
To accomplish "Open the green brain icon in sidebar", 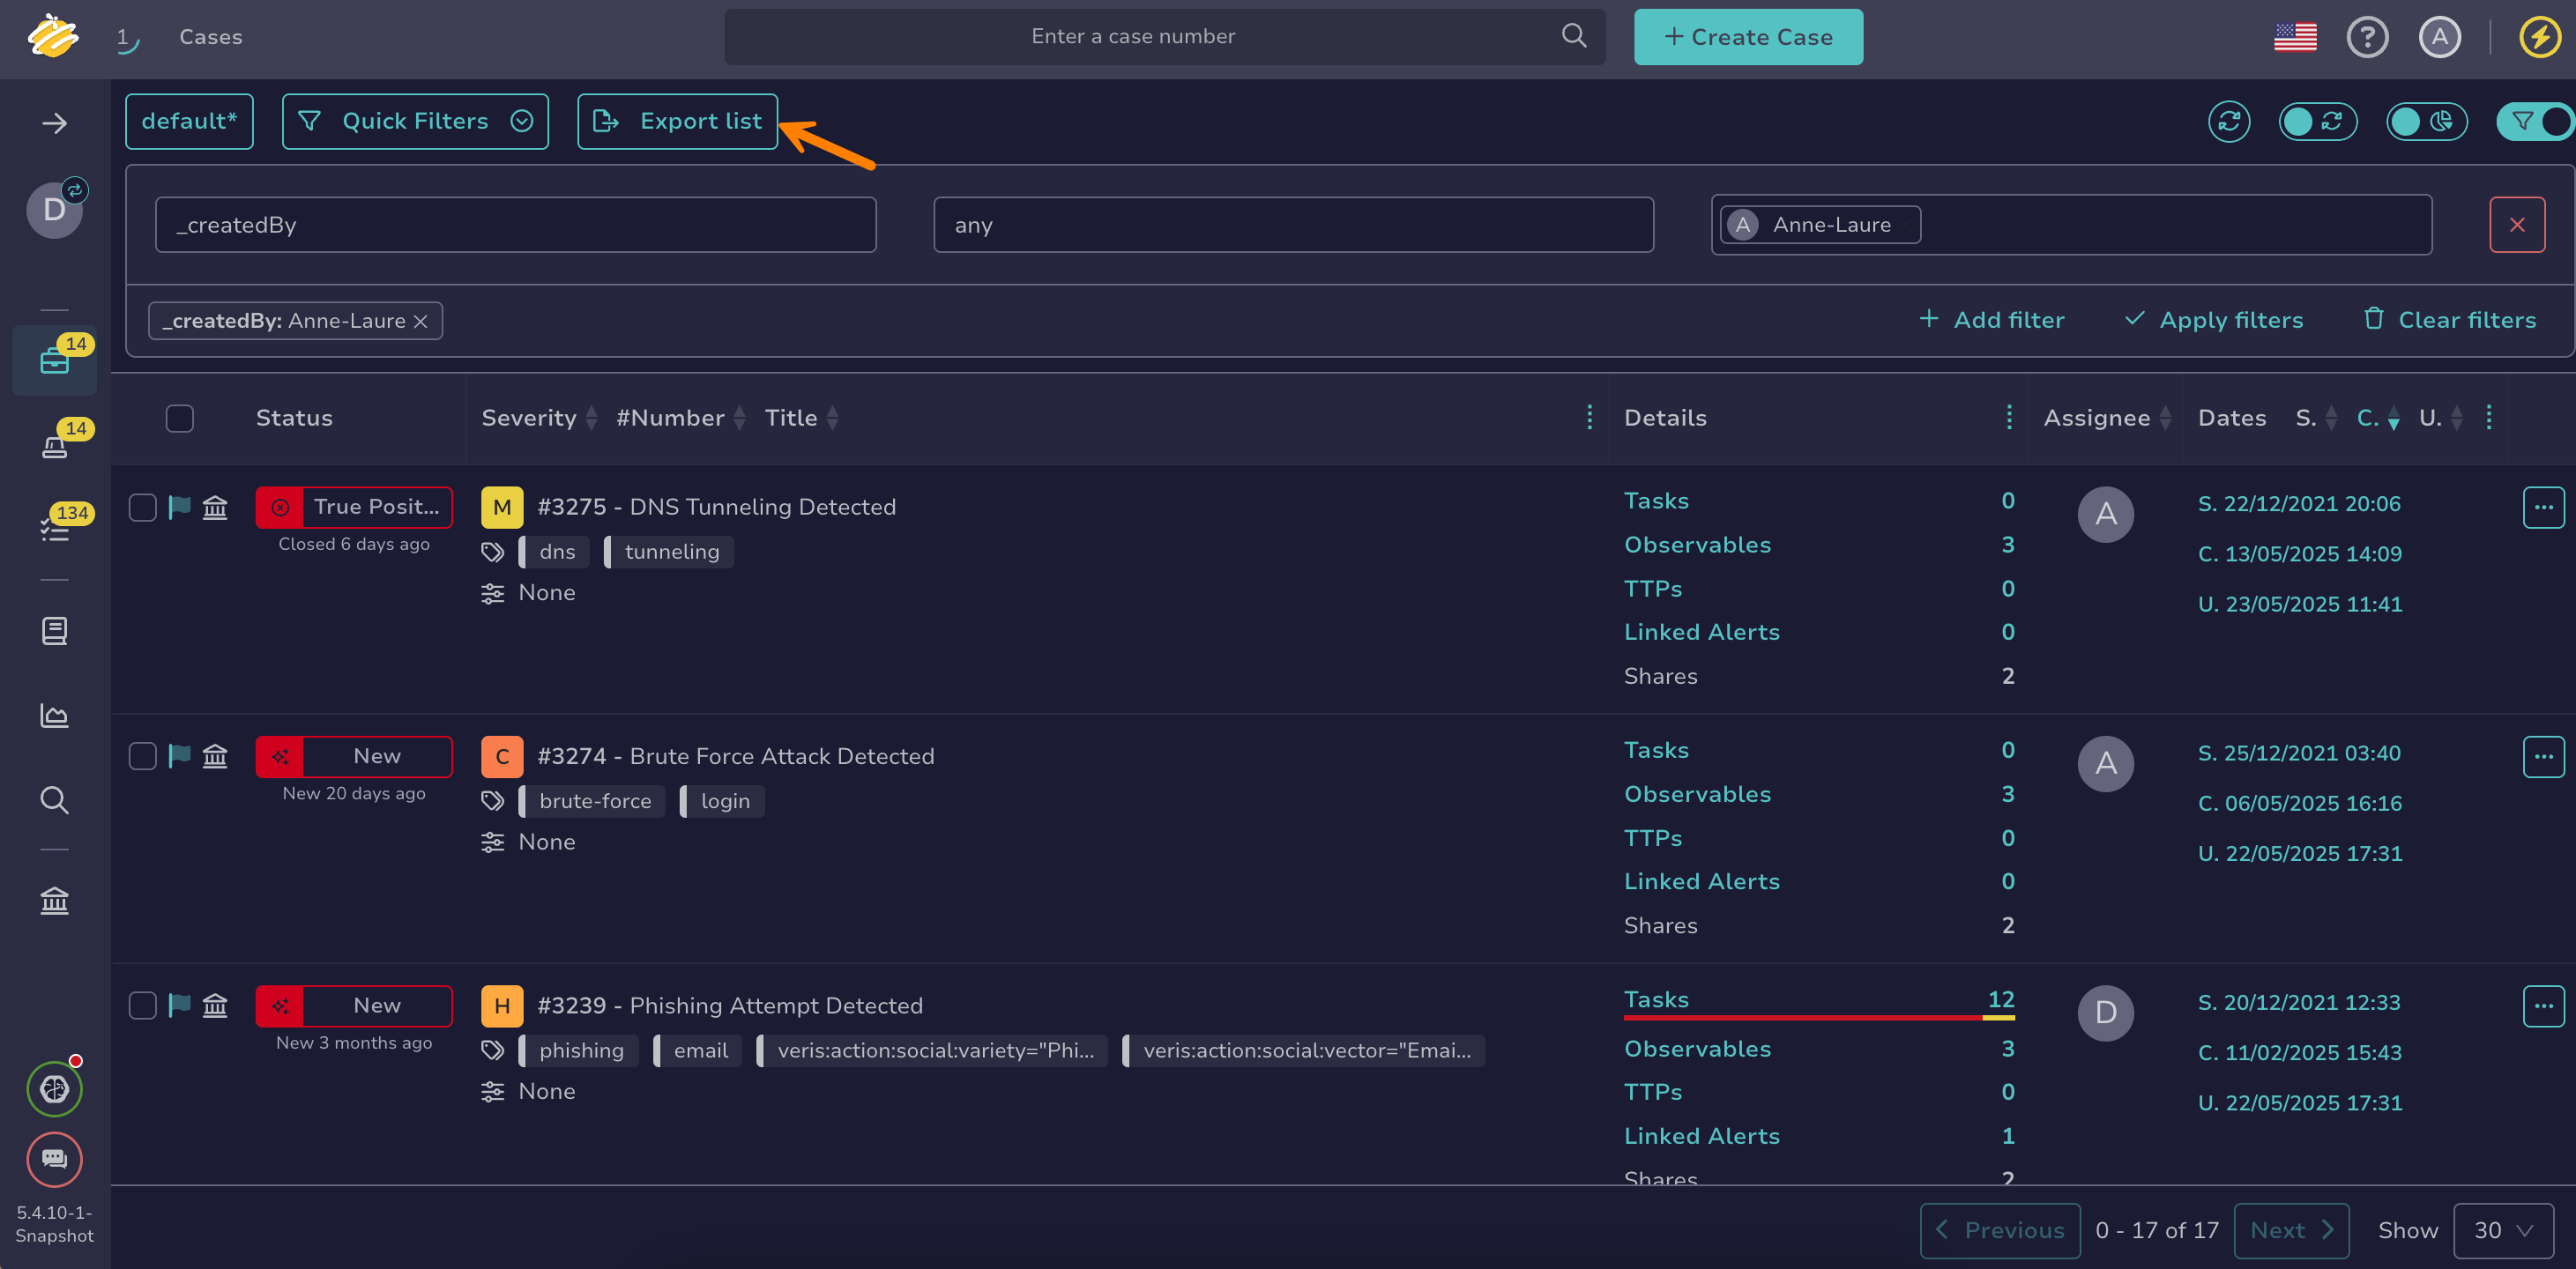I will [x=55, y=1089].
